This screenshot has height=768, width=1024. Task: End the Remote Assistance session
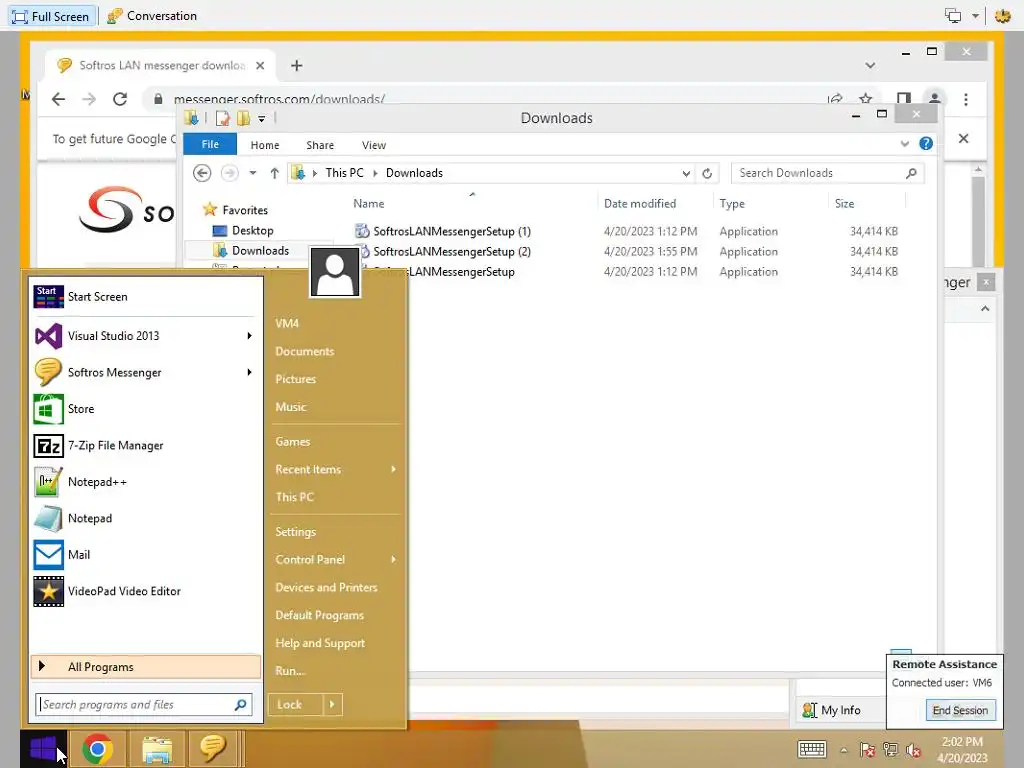(960, 711)
